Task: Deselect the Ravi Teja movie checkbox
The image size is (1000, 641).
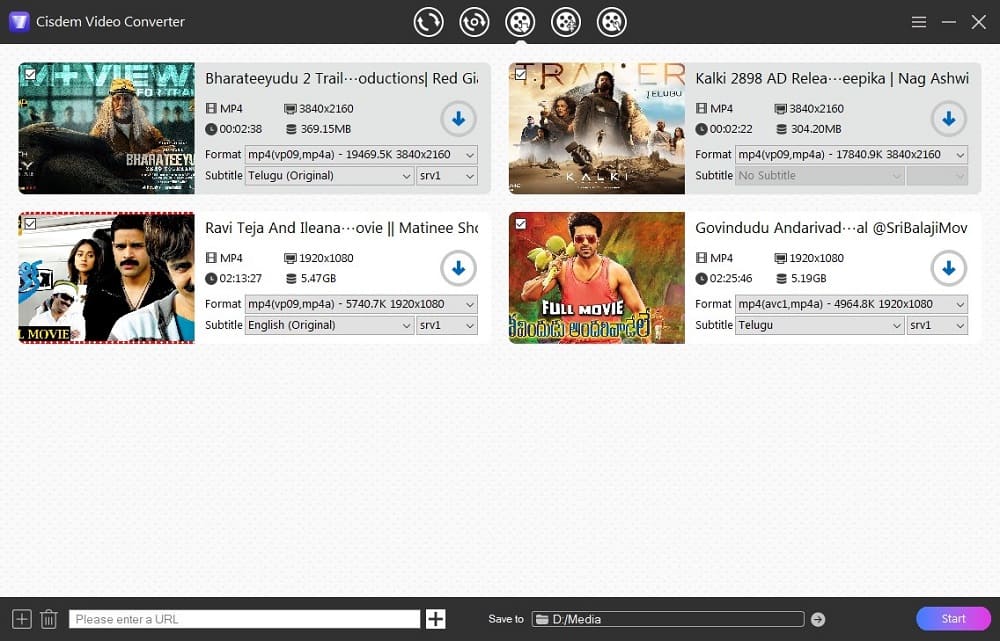Action: click(x=30, y=221)
